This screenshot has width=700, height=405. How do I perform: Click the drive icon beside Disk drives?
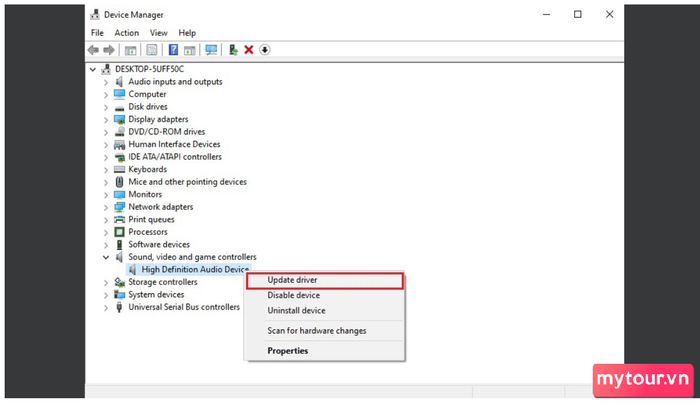[119, 108]
